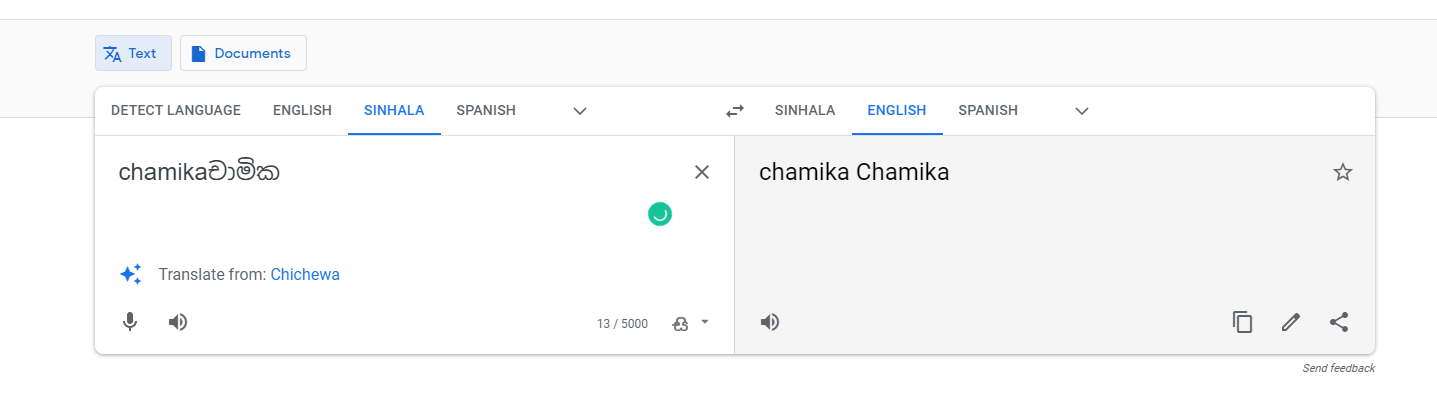Screen dimensions: 1437x413
Task: Copy the translation to clipboard
Action: pyautogui.click(x=1242, y=322)
